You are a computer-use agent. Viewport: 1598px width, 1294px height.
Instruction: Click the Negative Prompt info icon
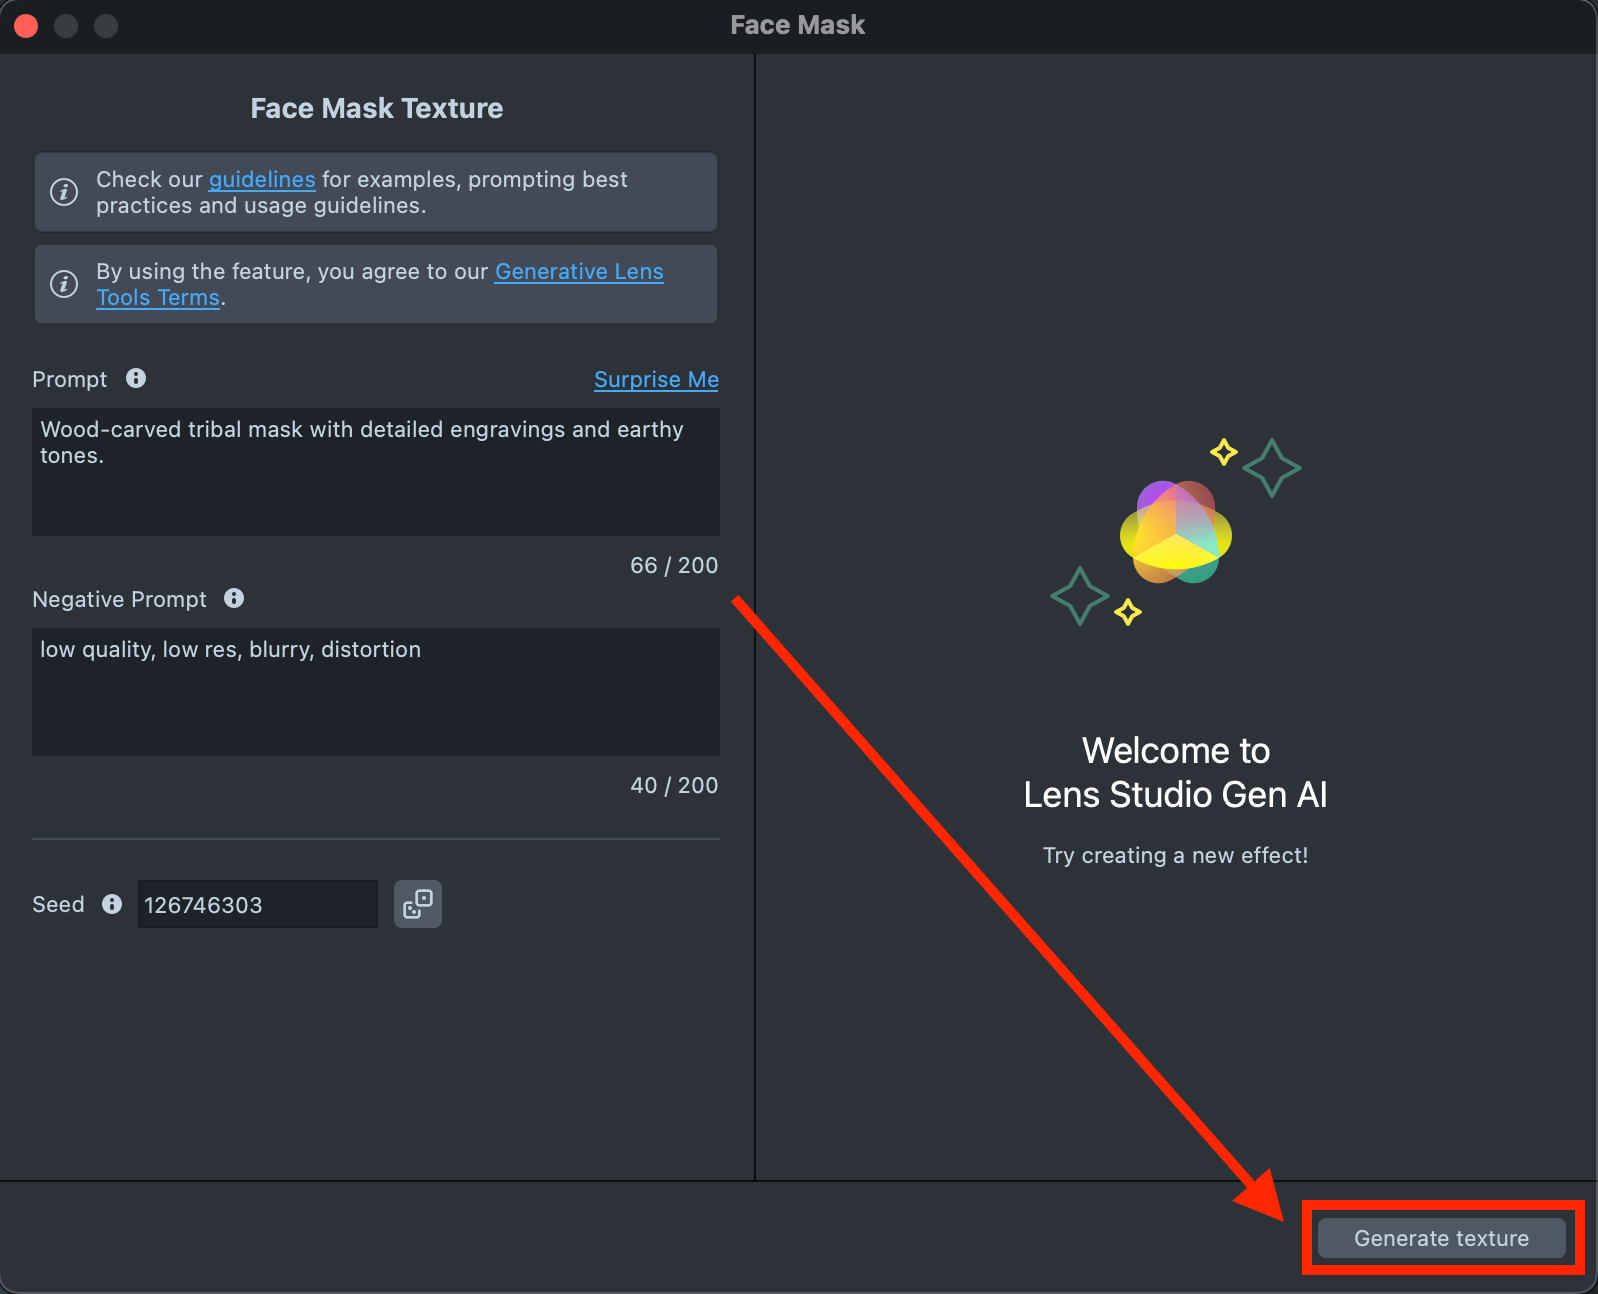click(x=234, y=598)
